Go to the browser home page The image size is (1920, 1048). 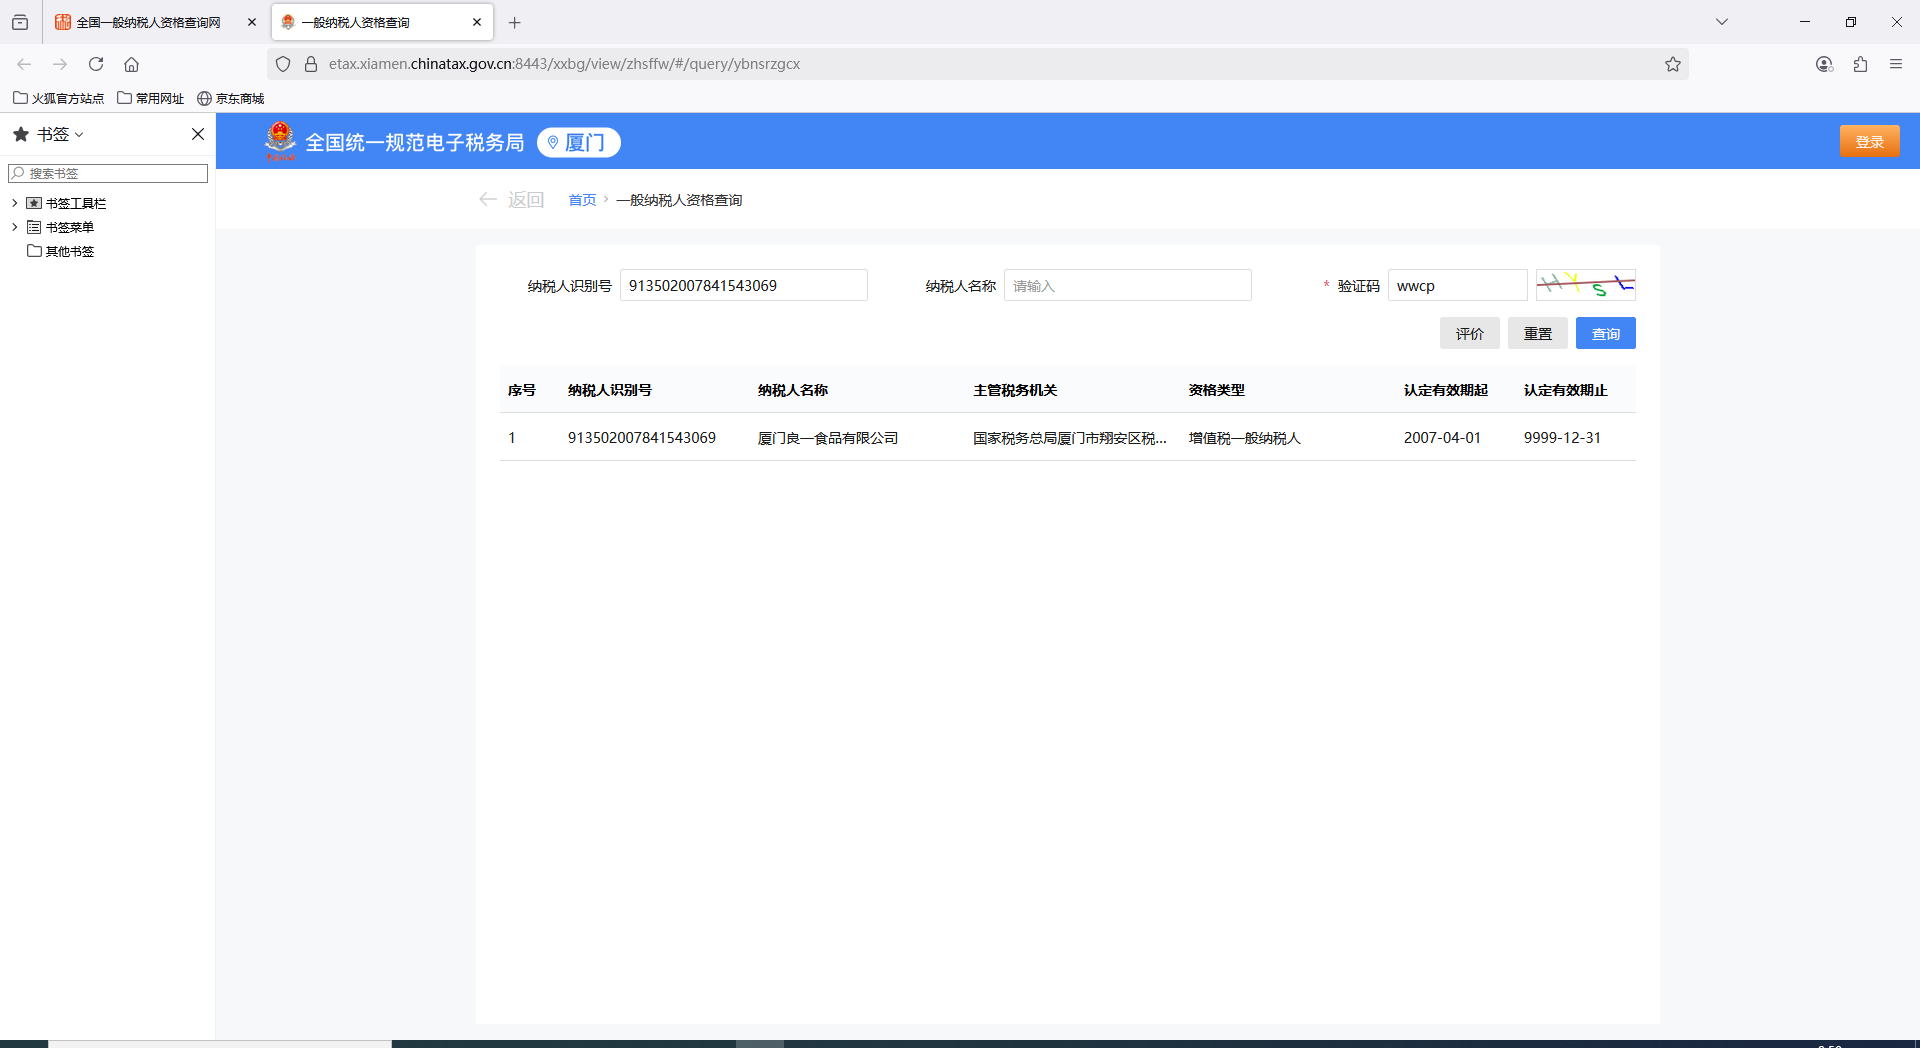[x=131, y=64]
